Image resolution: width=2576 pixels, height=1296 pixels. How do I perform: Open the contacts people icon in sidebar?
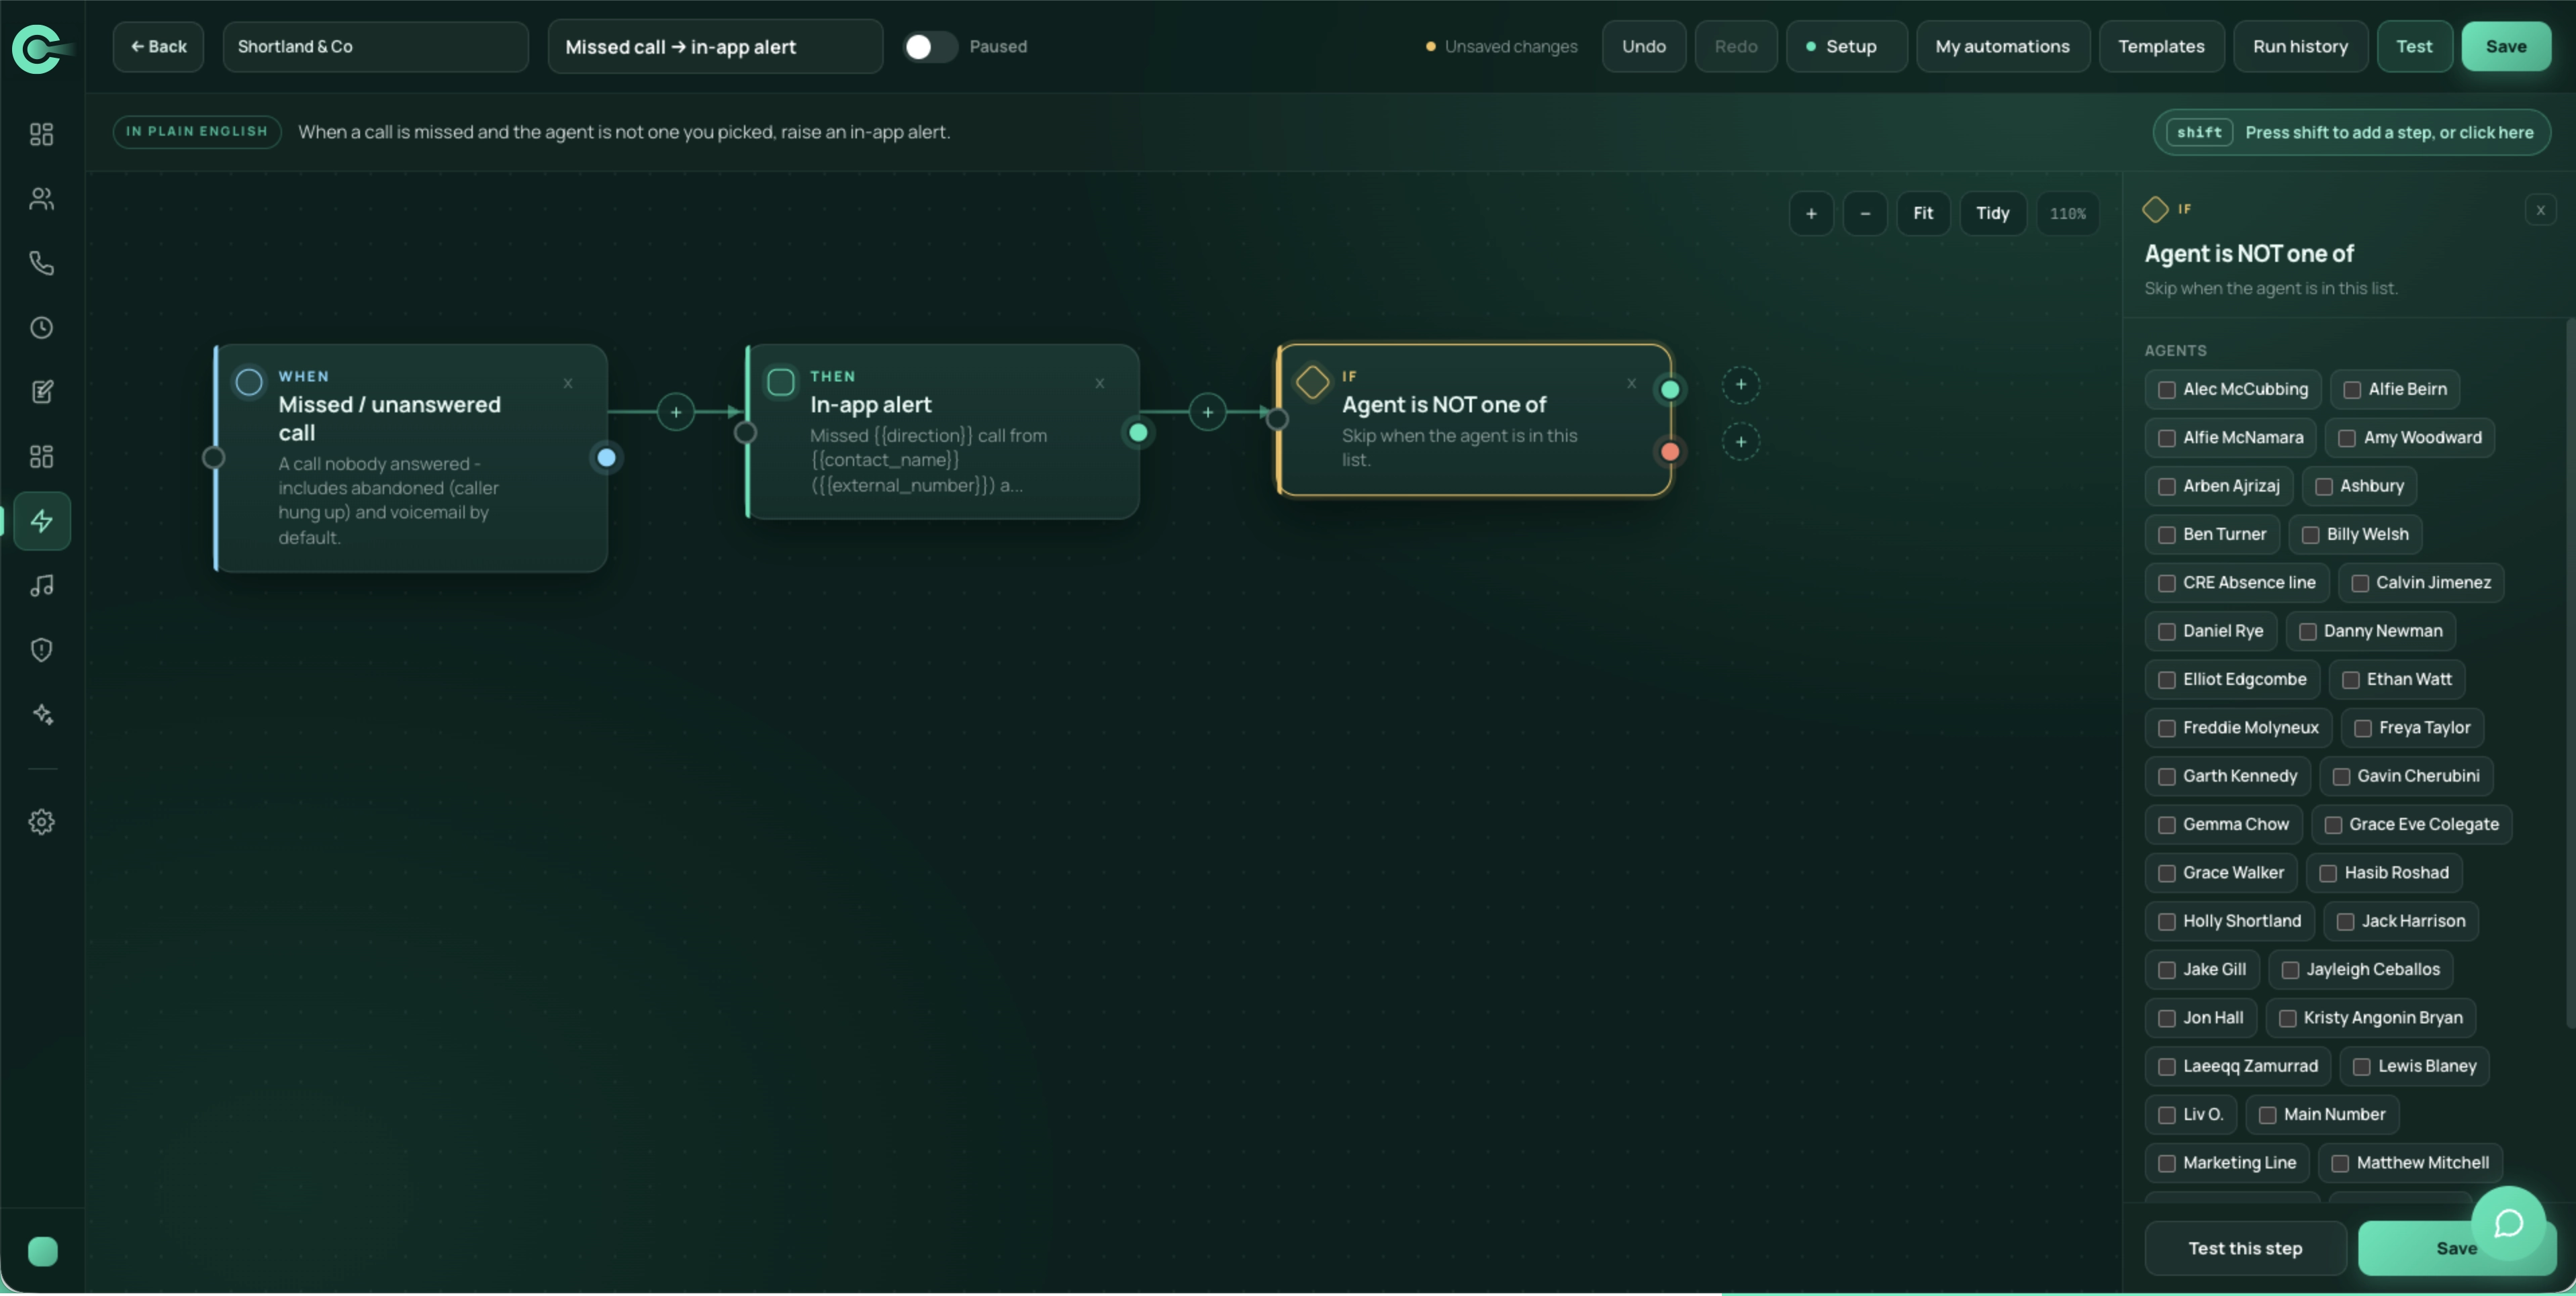41,199
